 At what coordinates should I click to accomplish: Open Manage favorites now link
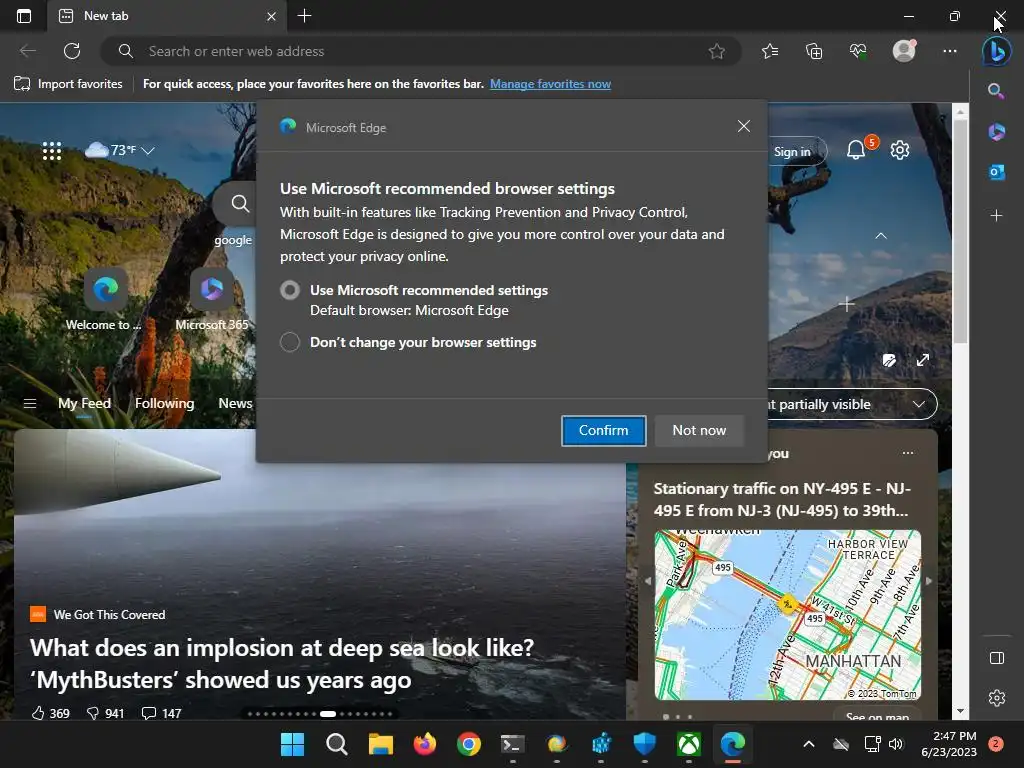[551, 84]
